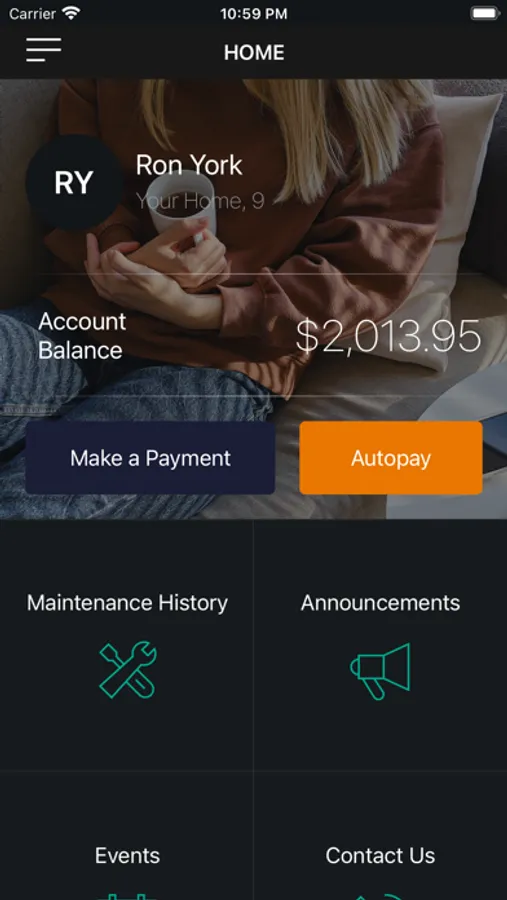This screenshot has width=507, height=900.
Task: Click the Wi-Fi status icon
Action: (x=71, y=13)
